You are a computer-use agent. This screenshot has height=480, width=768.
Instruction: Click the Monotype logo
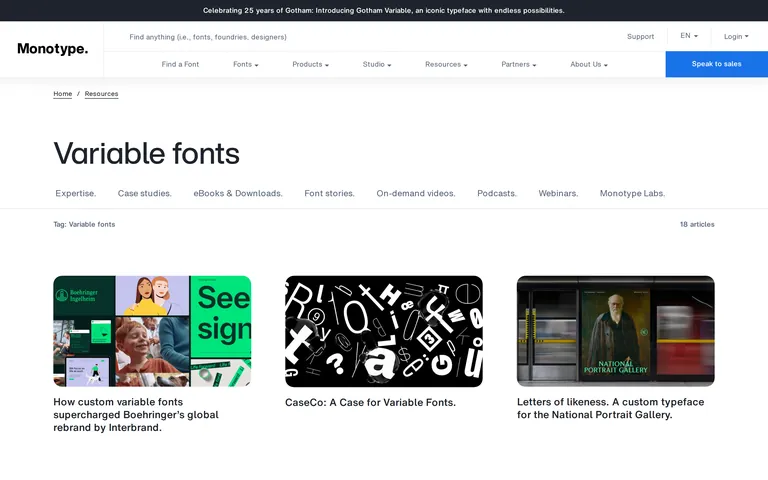click(x=52, y=48)
